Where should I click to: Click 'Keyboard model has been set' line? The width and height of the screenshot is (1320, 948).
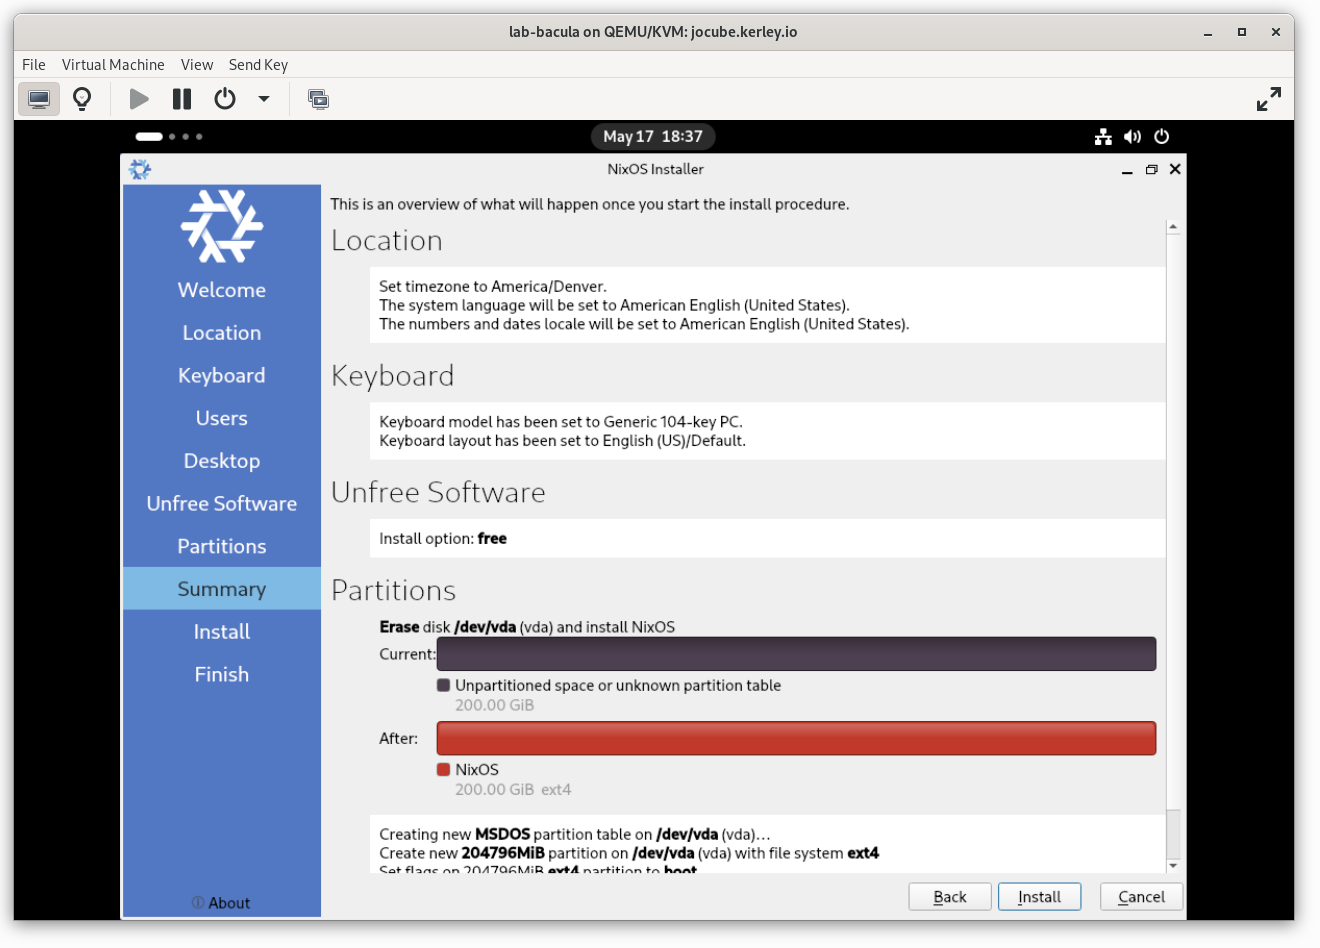561,422
